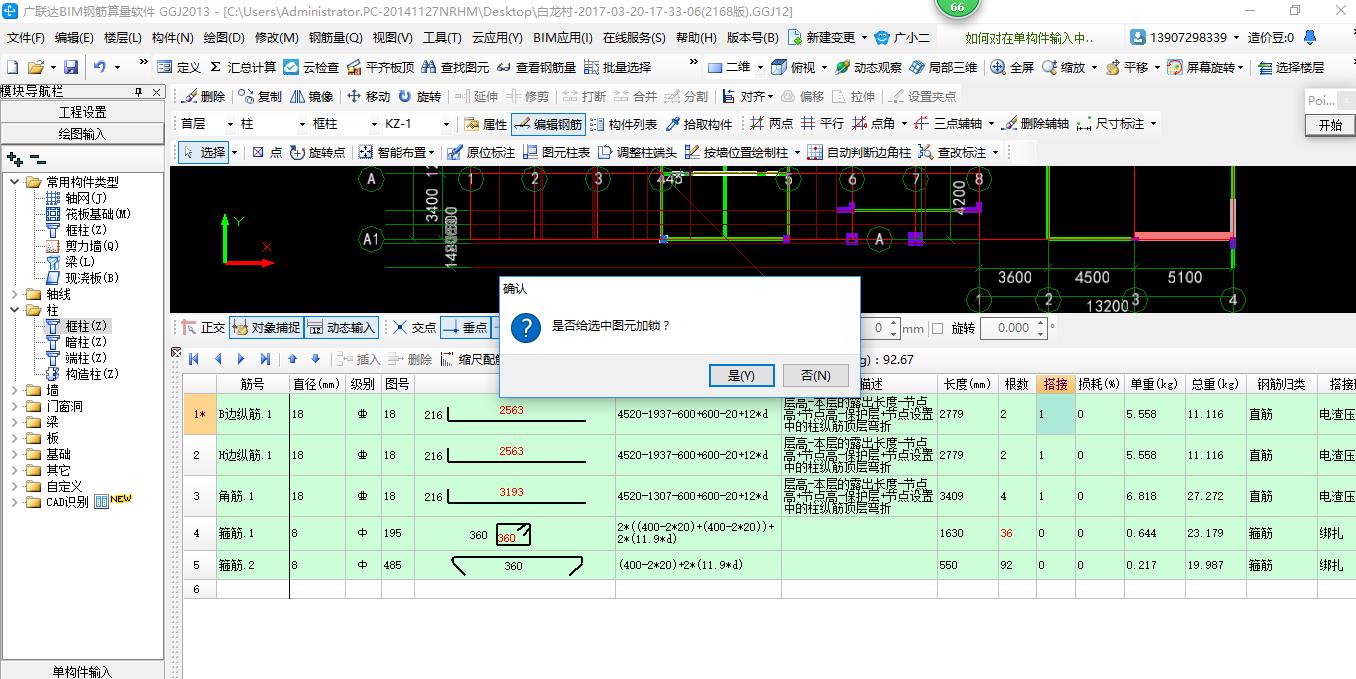The height and width of the screenshot is (679, 1356).
Task: Click 平齐板顶 tool
Action: (x=380, y=67)
